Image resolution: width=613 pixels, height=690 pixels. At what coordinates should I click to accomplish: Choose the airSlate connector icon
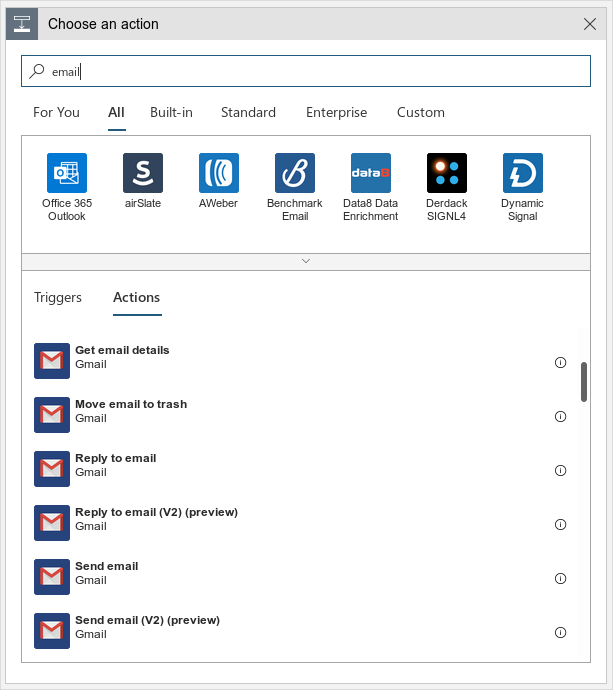pyautogui.click(x=143, y=173)
